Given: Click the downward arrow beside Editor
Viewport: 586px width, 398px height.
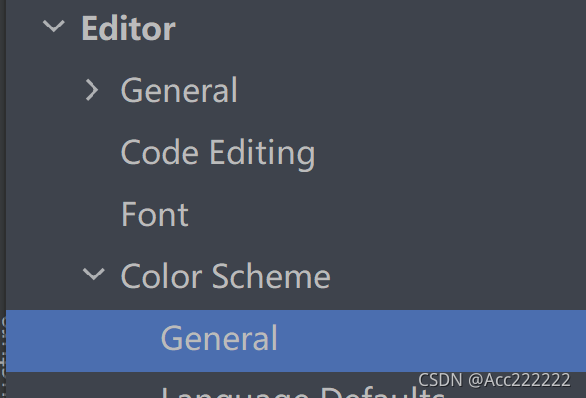Looking at the screenshot, I should coord(54,26).
